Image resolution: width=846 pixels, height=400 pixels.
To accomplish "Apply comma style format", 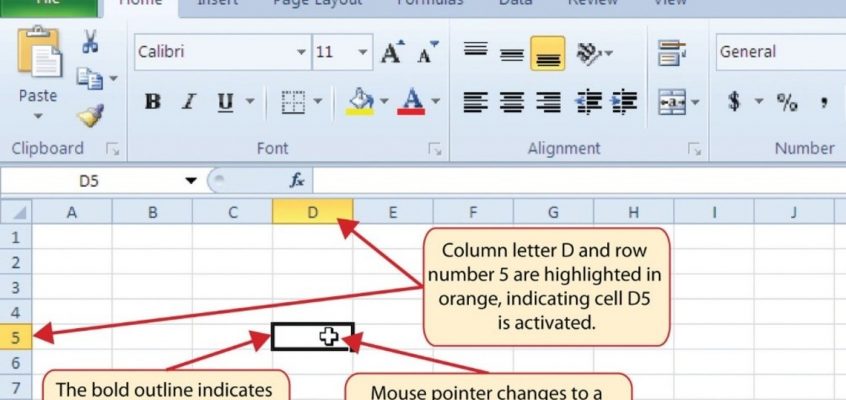I will (x=824, y=101).
